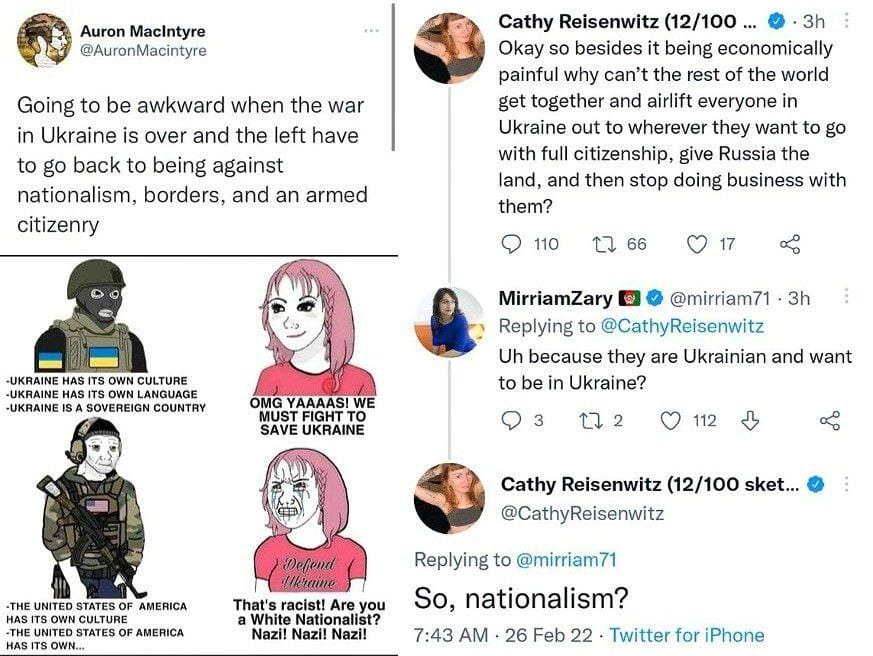This screenshot has height=656, width=873.
Task: Retweet MirriamZary's reply
Action: 590,421
